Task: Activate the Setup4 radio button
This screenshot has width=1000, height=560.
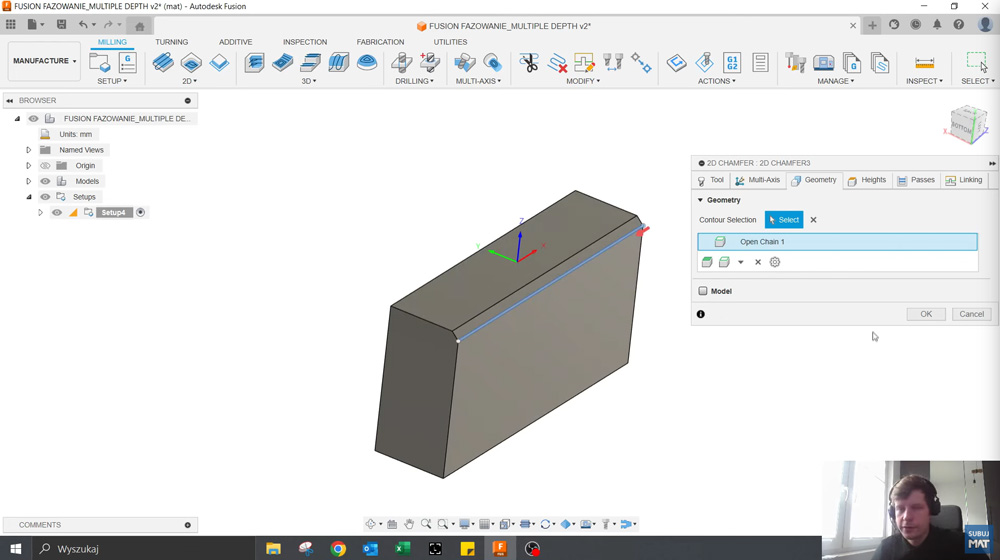Action: pos(141,212)
